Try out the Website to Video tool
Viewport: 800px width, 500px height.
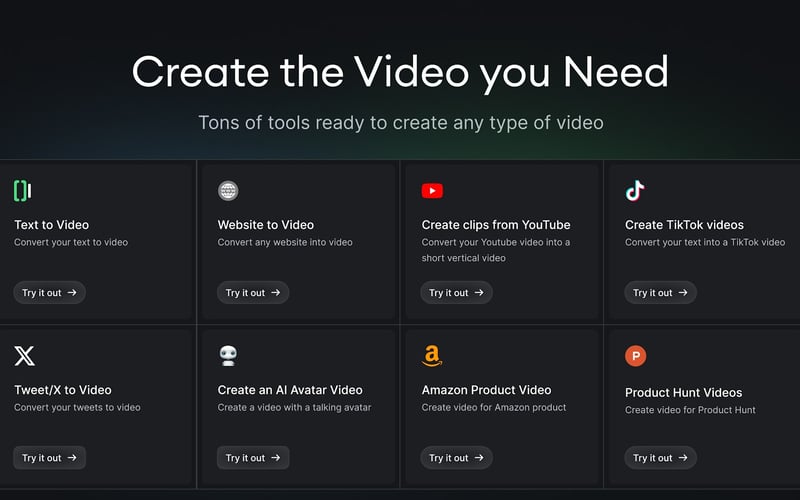coord(253,292)
